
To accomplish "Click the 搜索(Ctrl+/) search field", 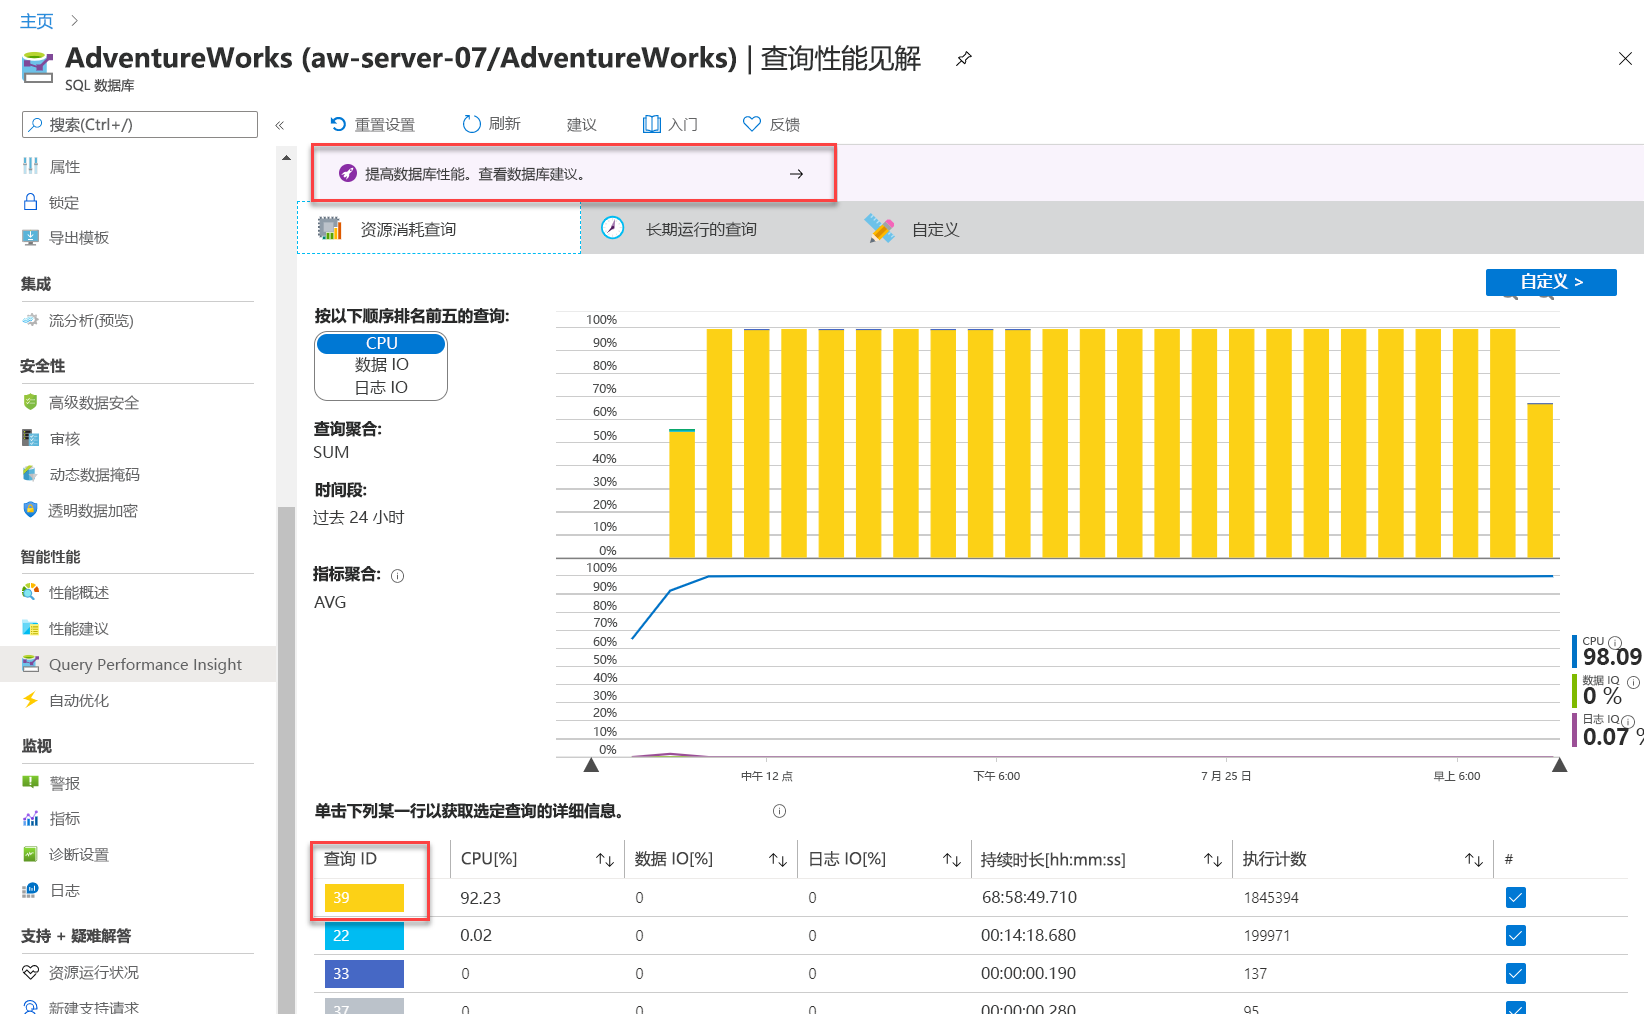I will tap(140, 124).
